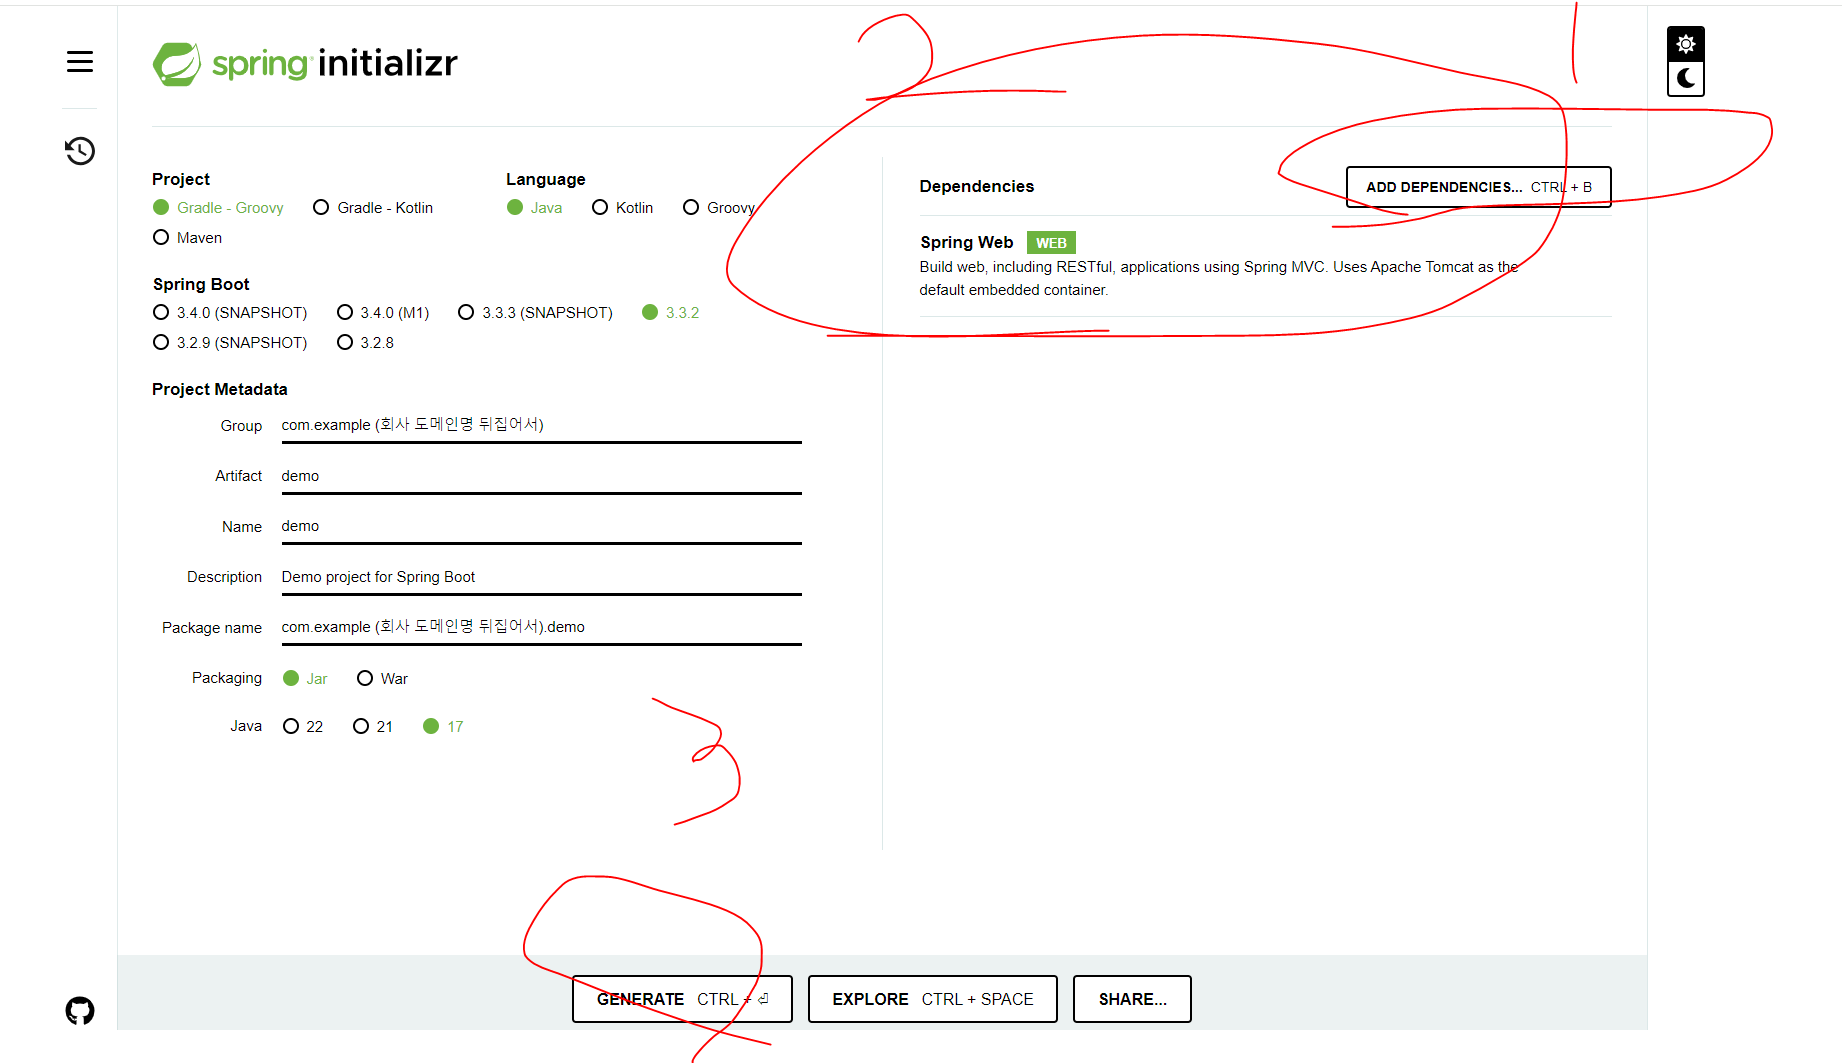Select Gradle - Groovy project
The width and height of the screenshot is (1842, 1063).
(218, 208)
